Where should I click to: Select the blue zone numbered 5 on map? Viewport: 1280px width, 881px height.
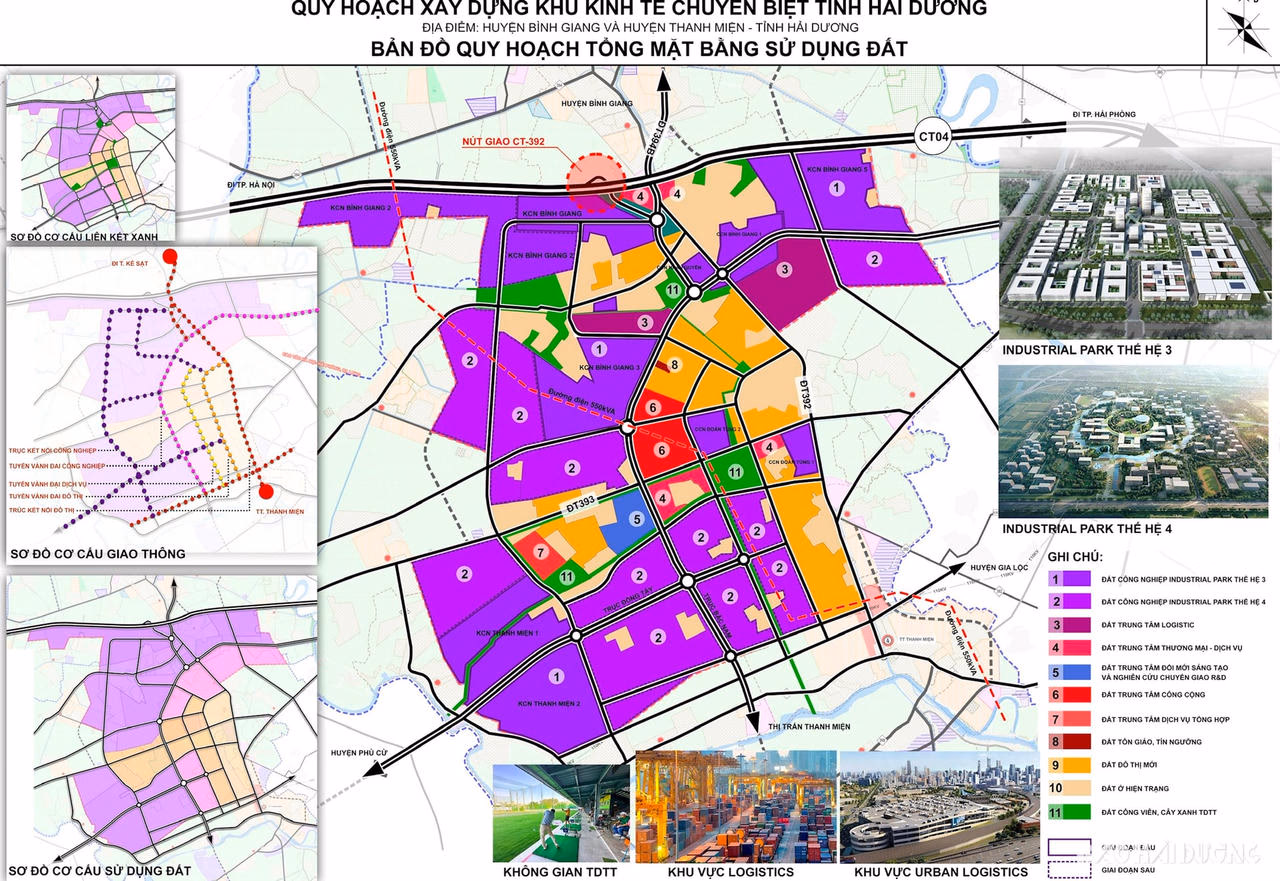[632, 519]
